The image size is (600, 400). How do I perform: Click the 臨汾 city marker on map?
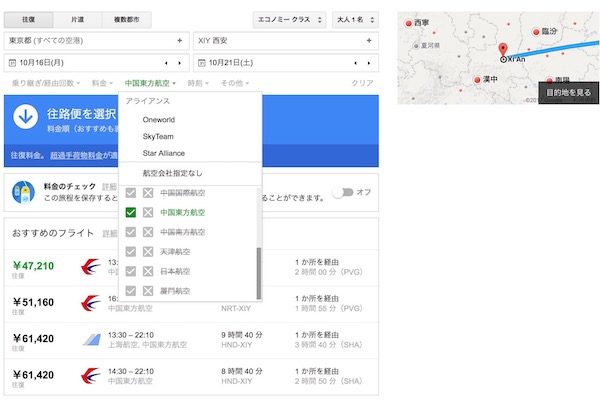(x=536, y=32)
